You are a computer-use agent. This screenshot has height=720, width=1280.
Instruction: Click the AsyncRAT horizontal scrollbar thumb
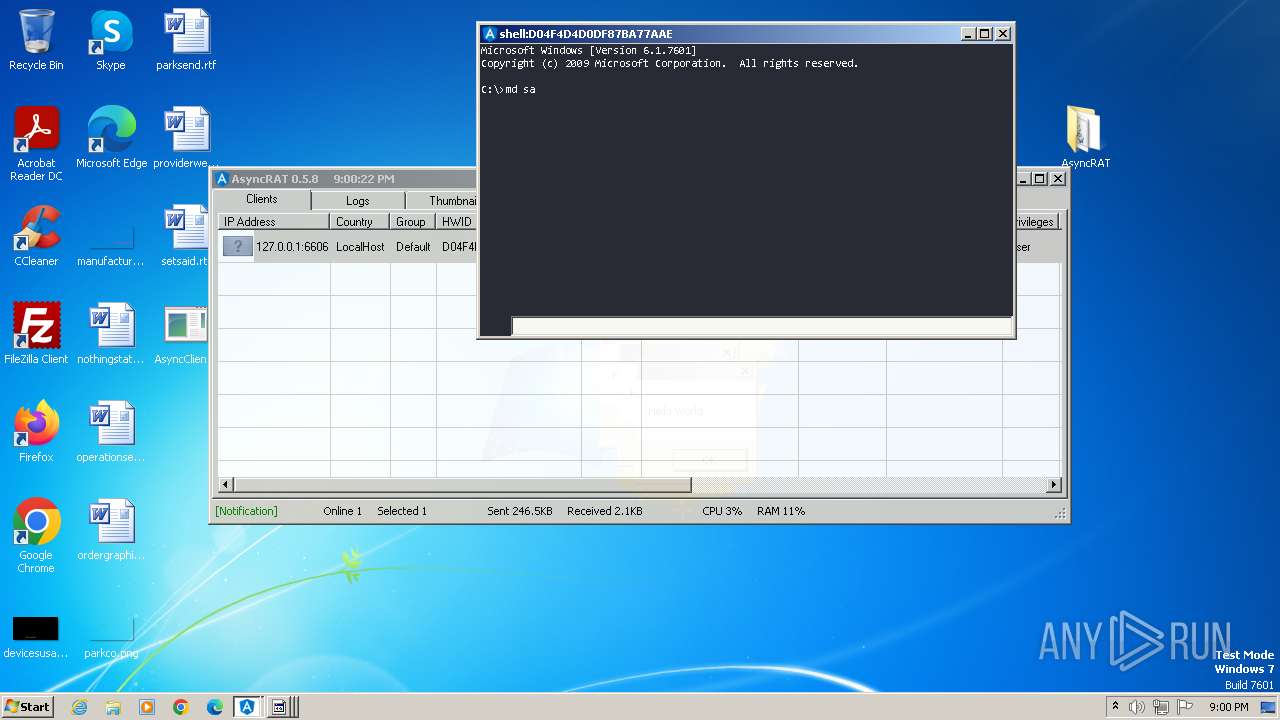(x=462, y=485)
